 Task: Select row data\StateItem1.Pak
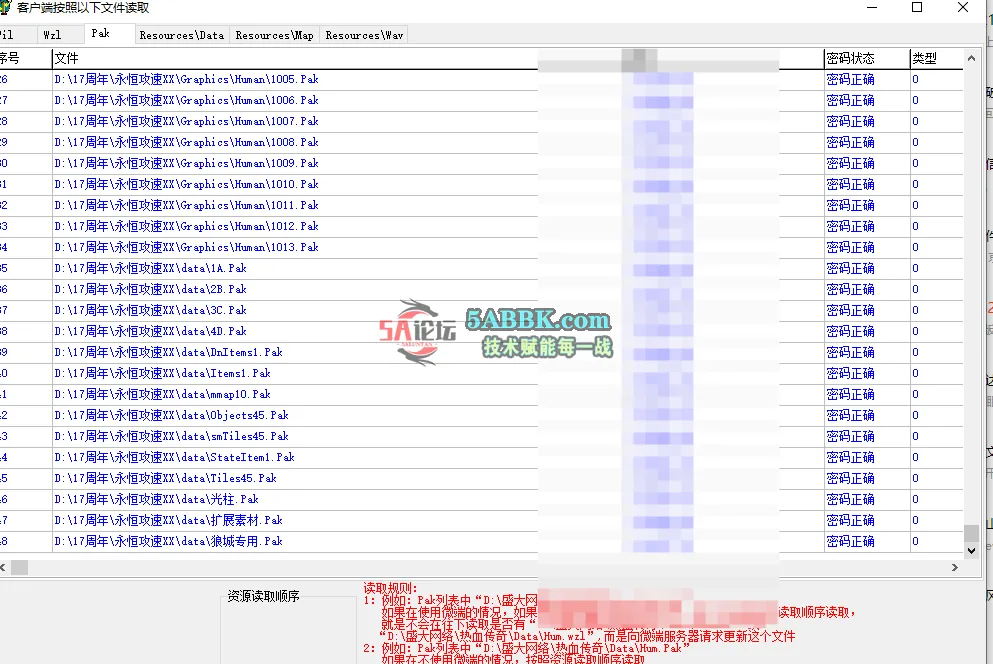coord(481,457)
